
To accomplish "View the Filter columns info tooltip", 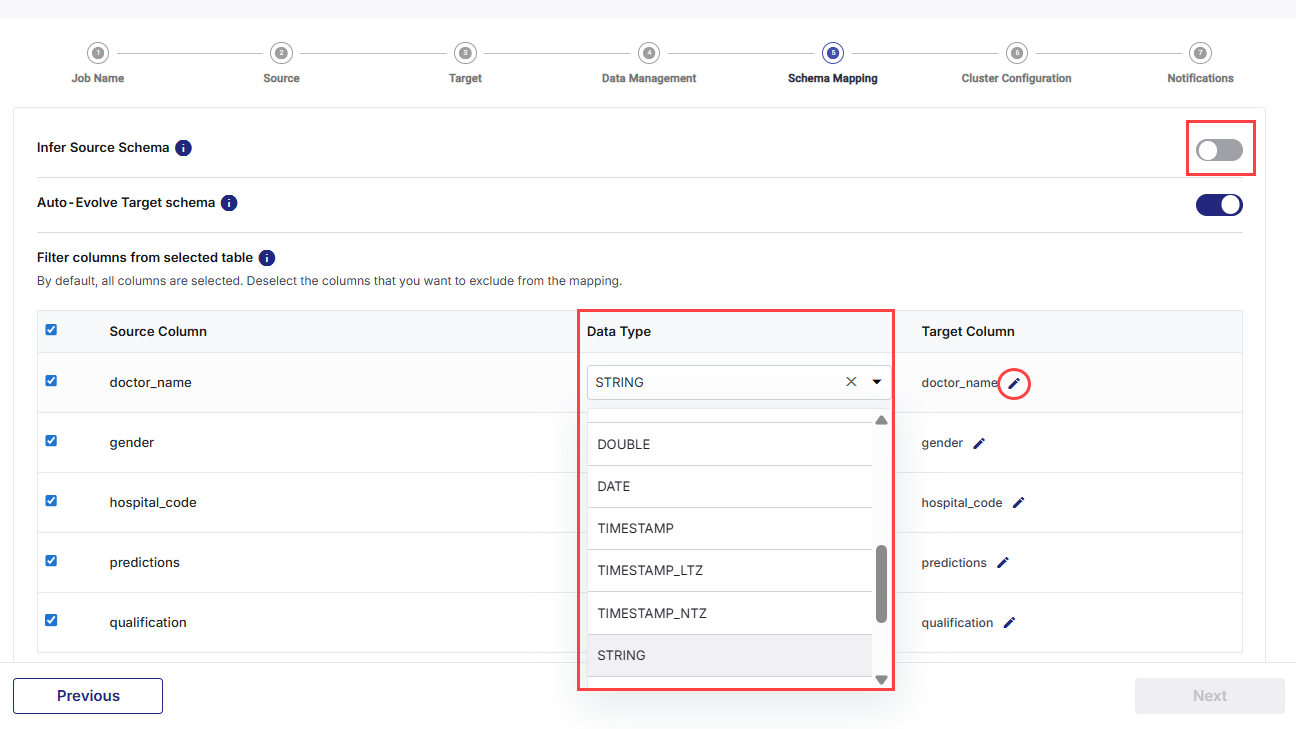I will point(266,257).
